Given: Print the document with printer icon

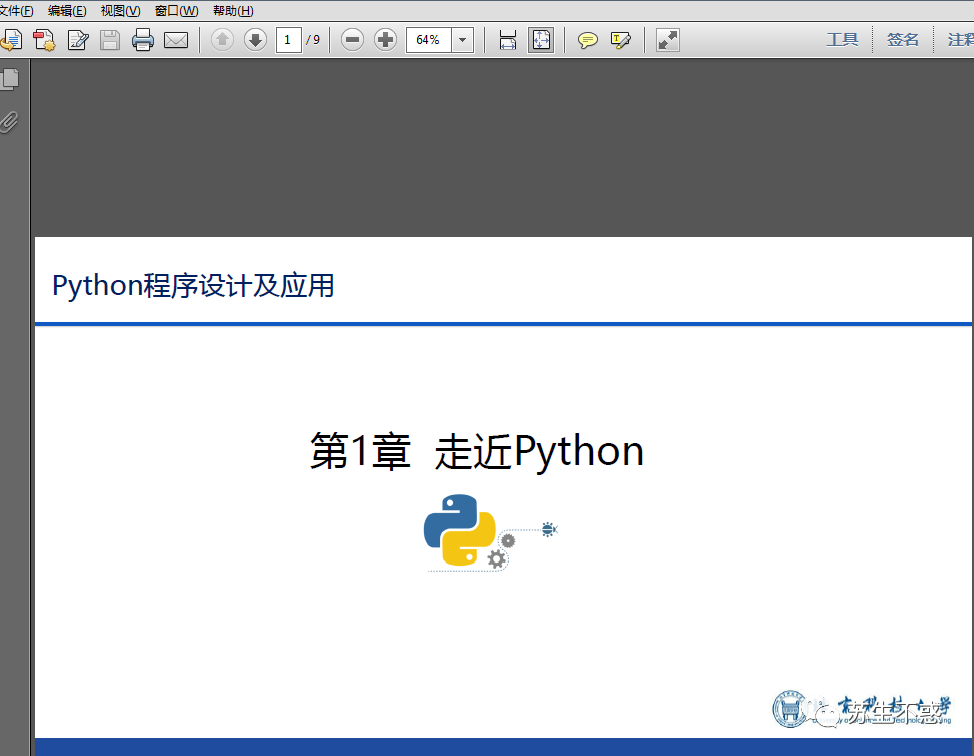Looking at the screenshot, I should tap(143, 40).
